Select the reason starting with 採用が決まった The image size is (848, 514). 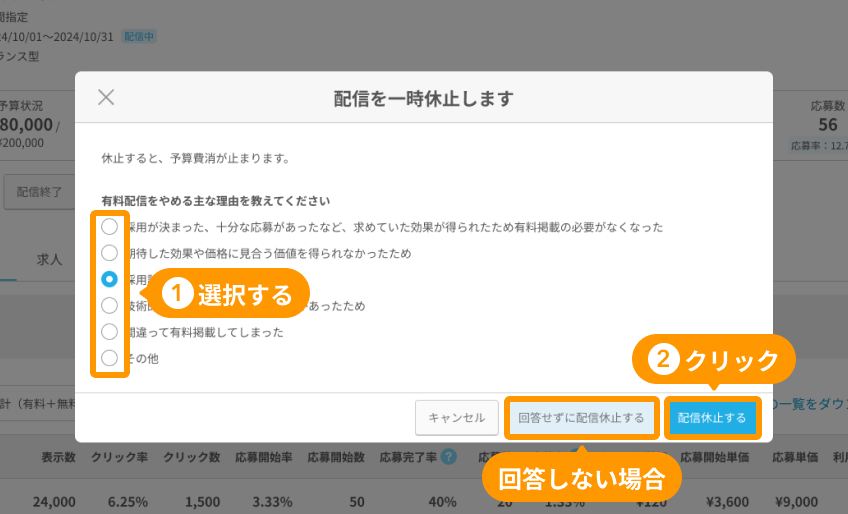(109, 227)
